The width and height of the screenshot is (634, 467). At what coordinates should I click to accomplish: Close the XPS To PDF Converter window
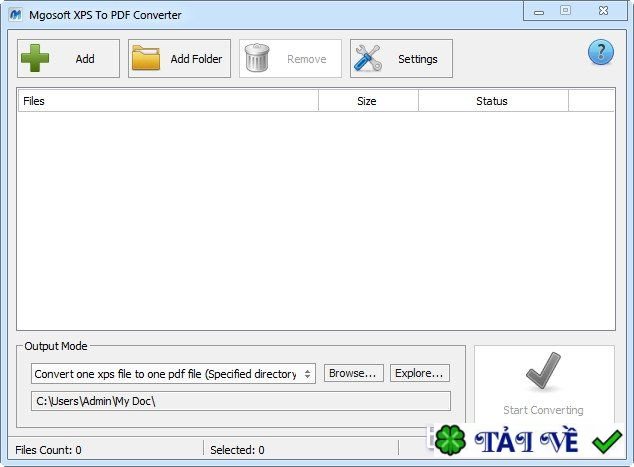603,11
